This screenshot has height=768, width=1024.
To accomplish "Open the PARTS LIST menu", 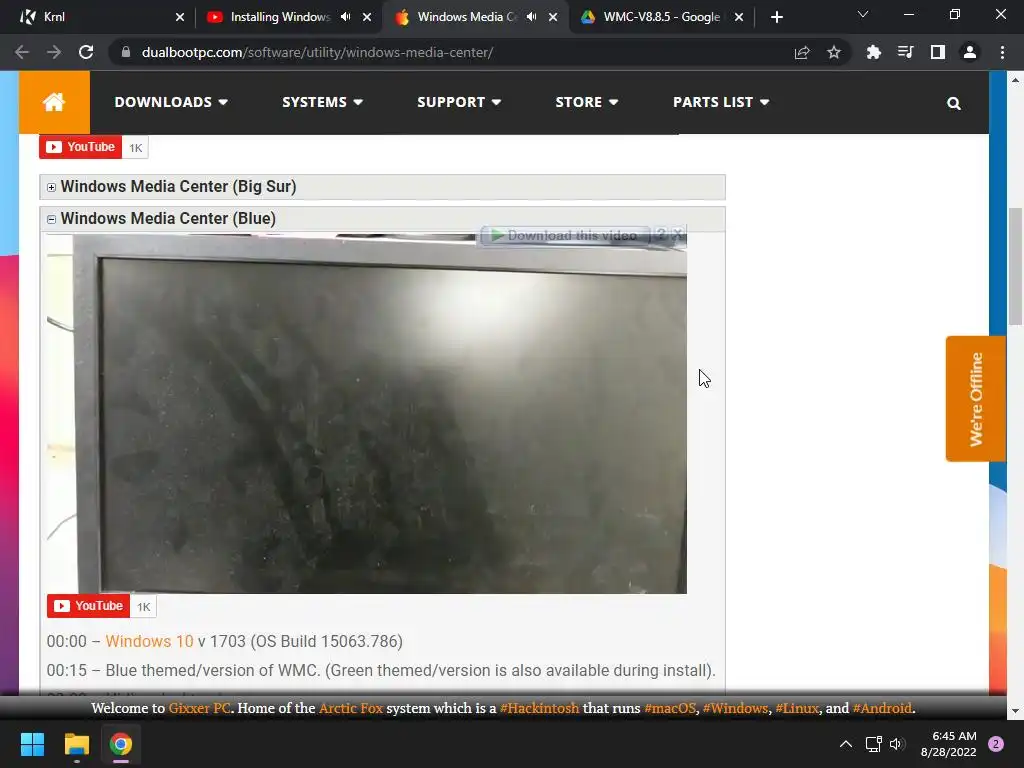I will (x=721, y=102).
